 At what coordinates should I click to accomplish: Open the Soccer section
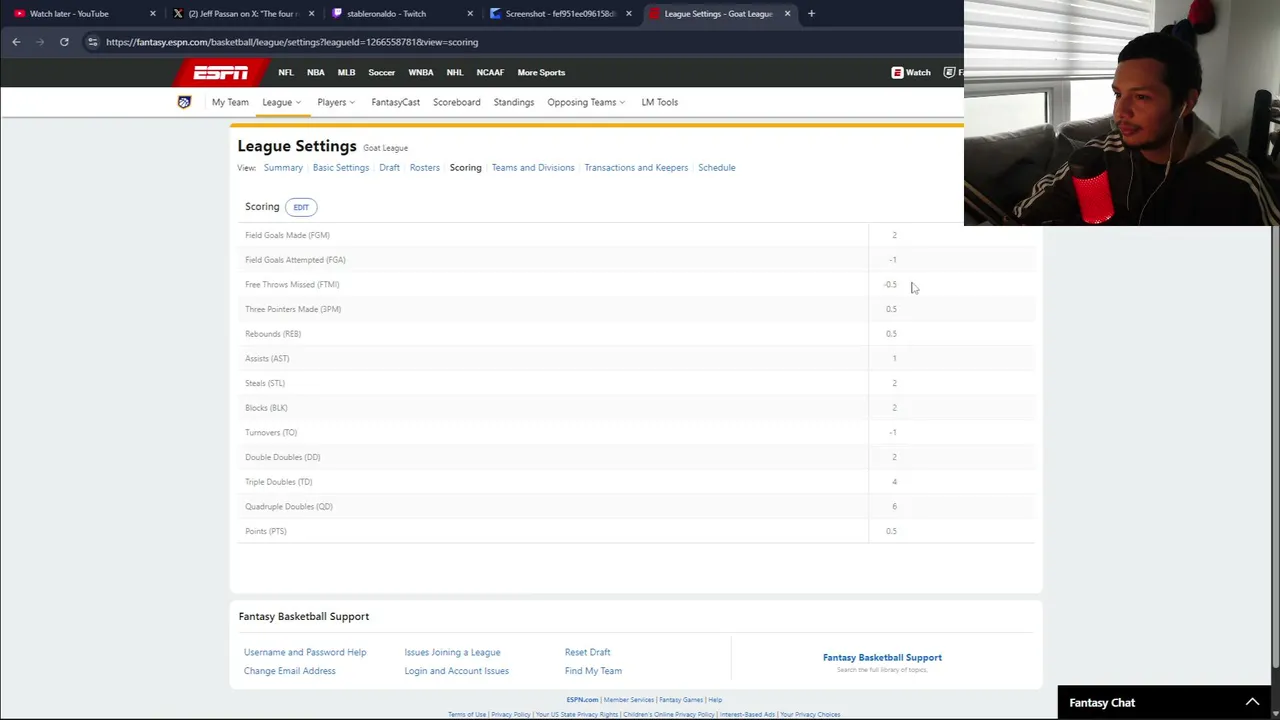pos(381,72)
